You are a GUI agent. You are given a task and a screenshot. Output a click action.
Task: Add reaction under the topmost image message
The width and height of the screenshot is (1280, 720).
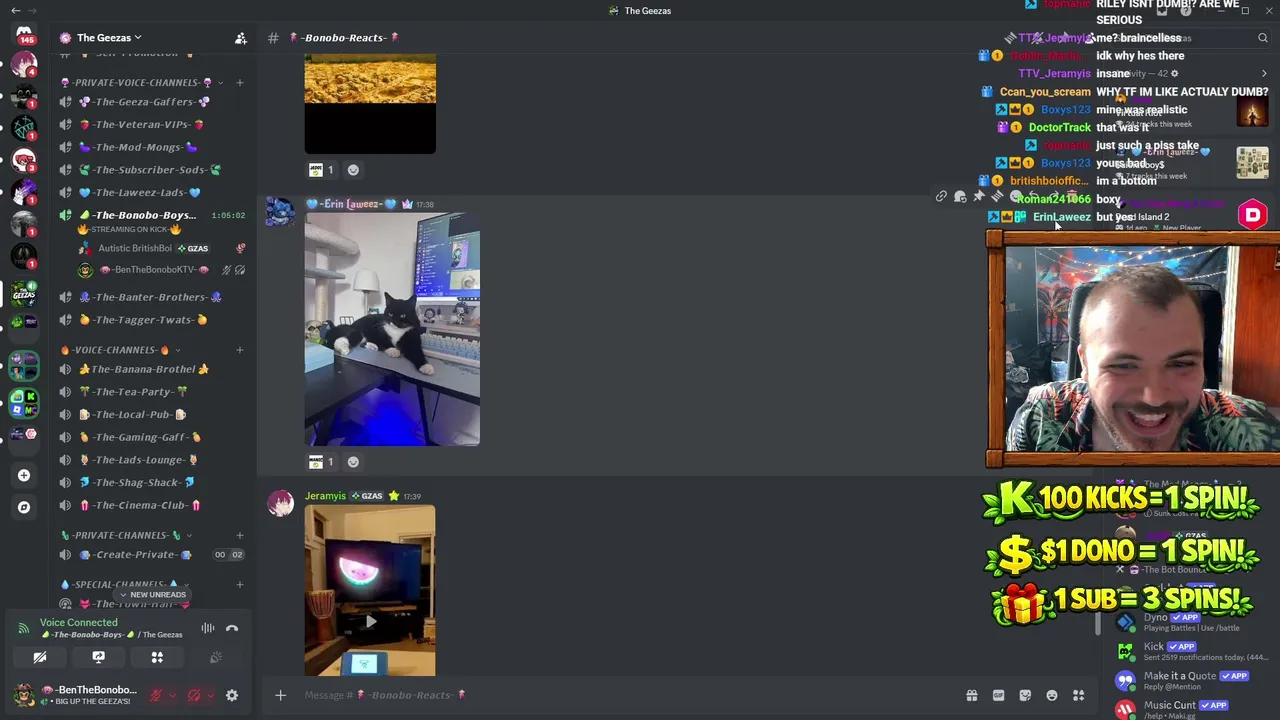coord(353,170)
